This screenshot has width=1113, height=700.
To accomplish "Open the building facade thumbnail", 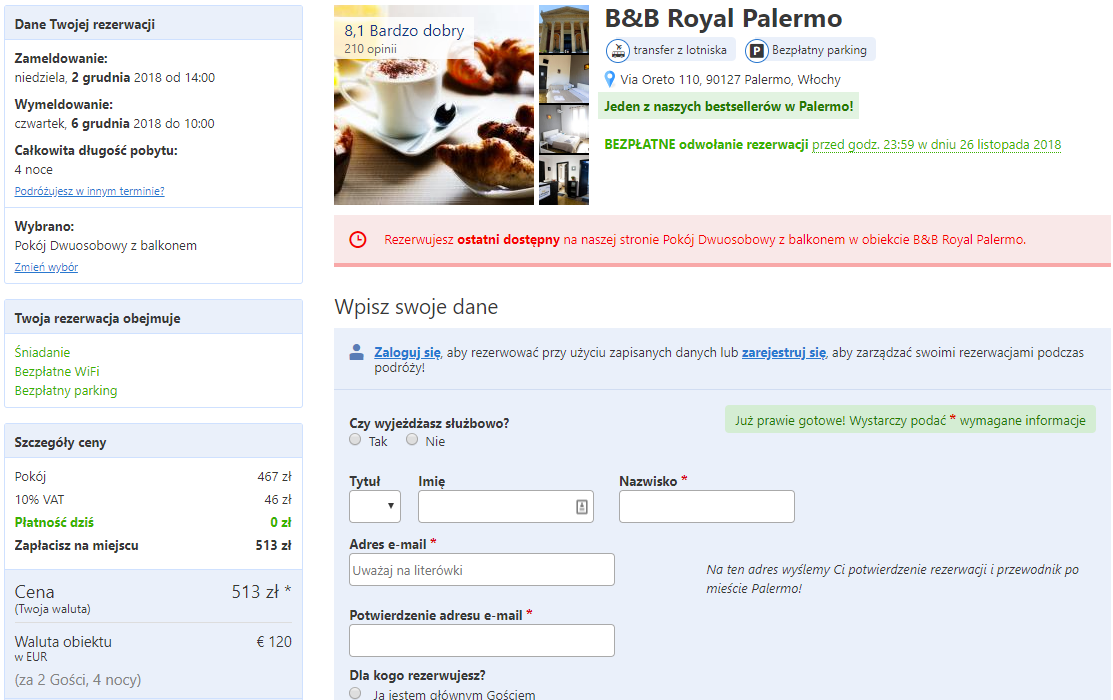I will click(564, 29).
